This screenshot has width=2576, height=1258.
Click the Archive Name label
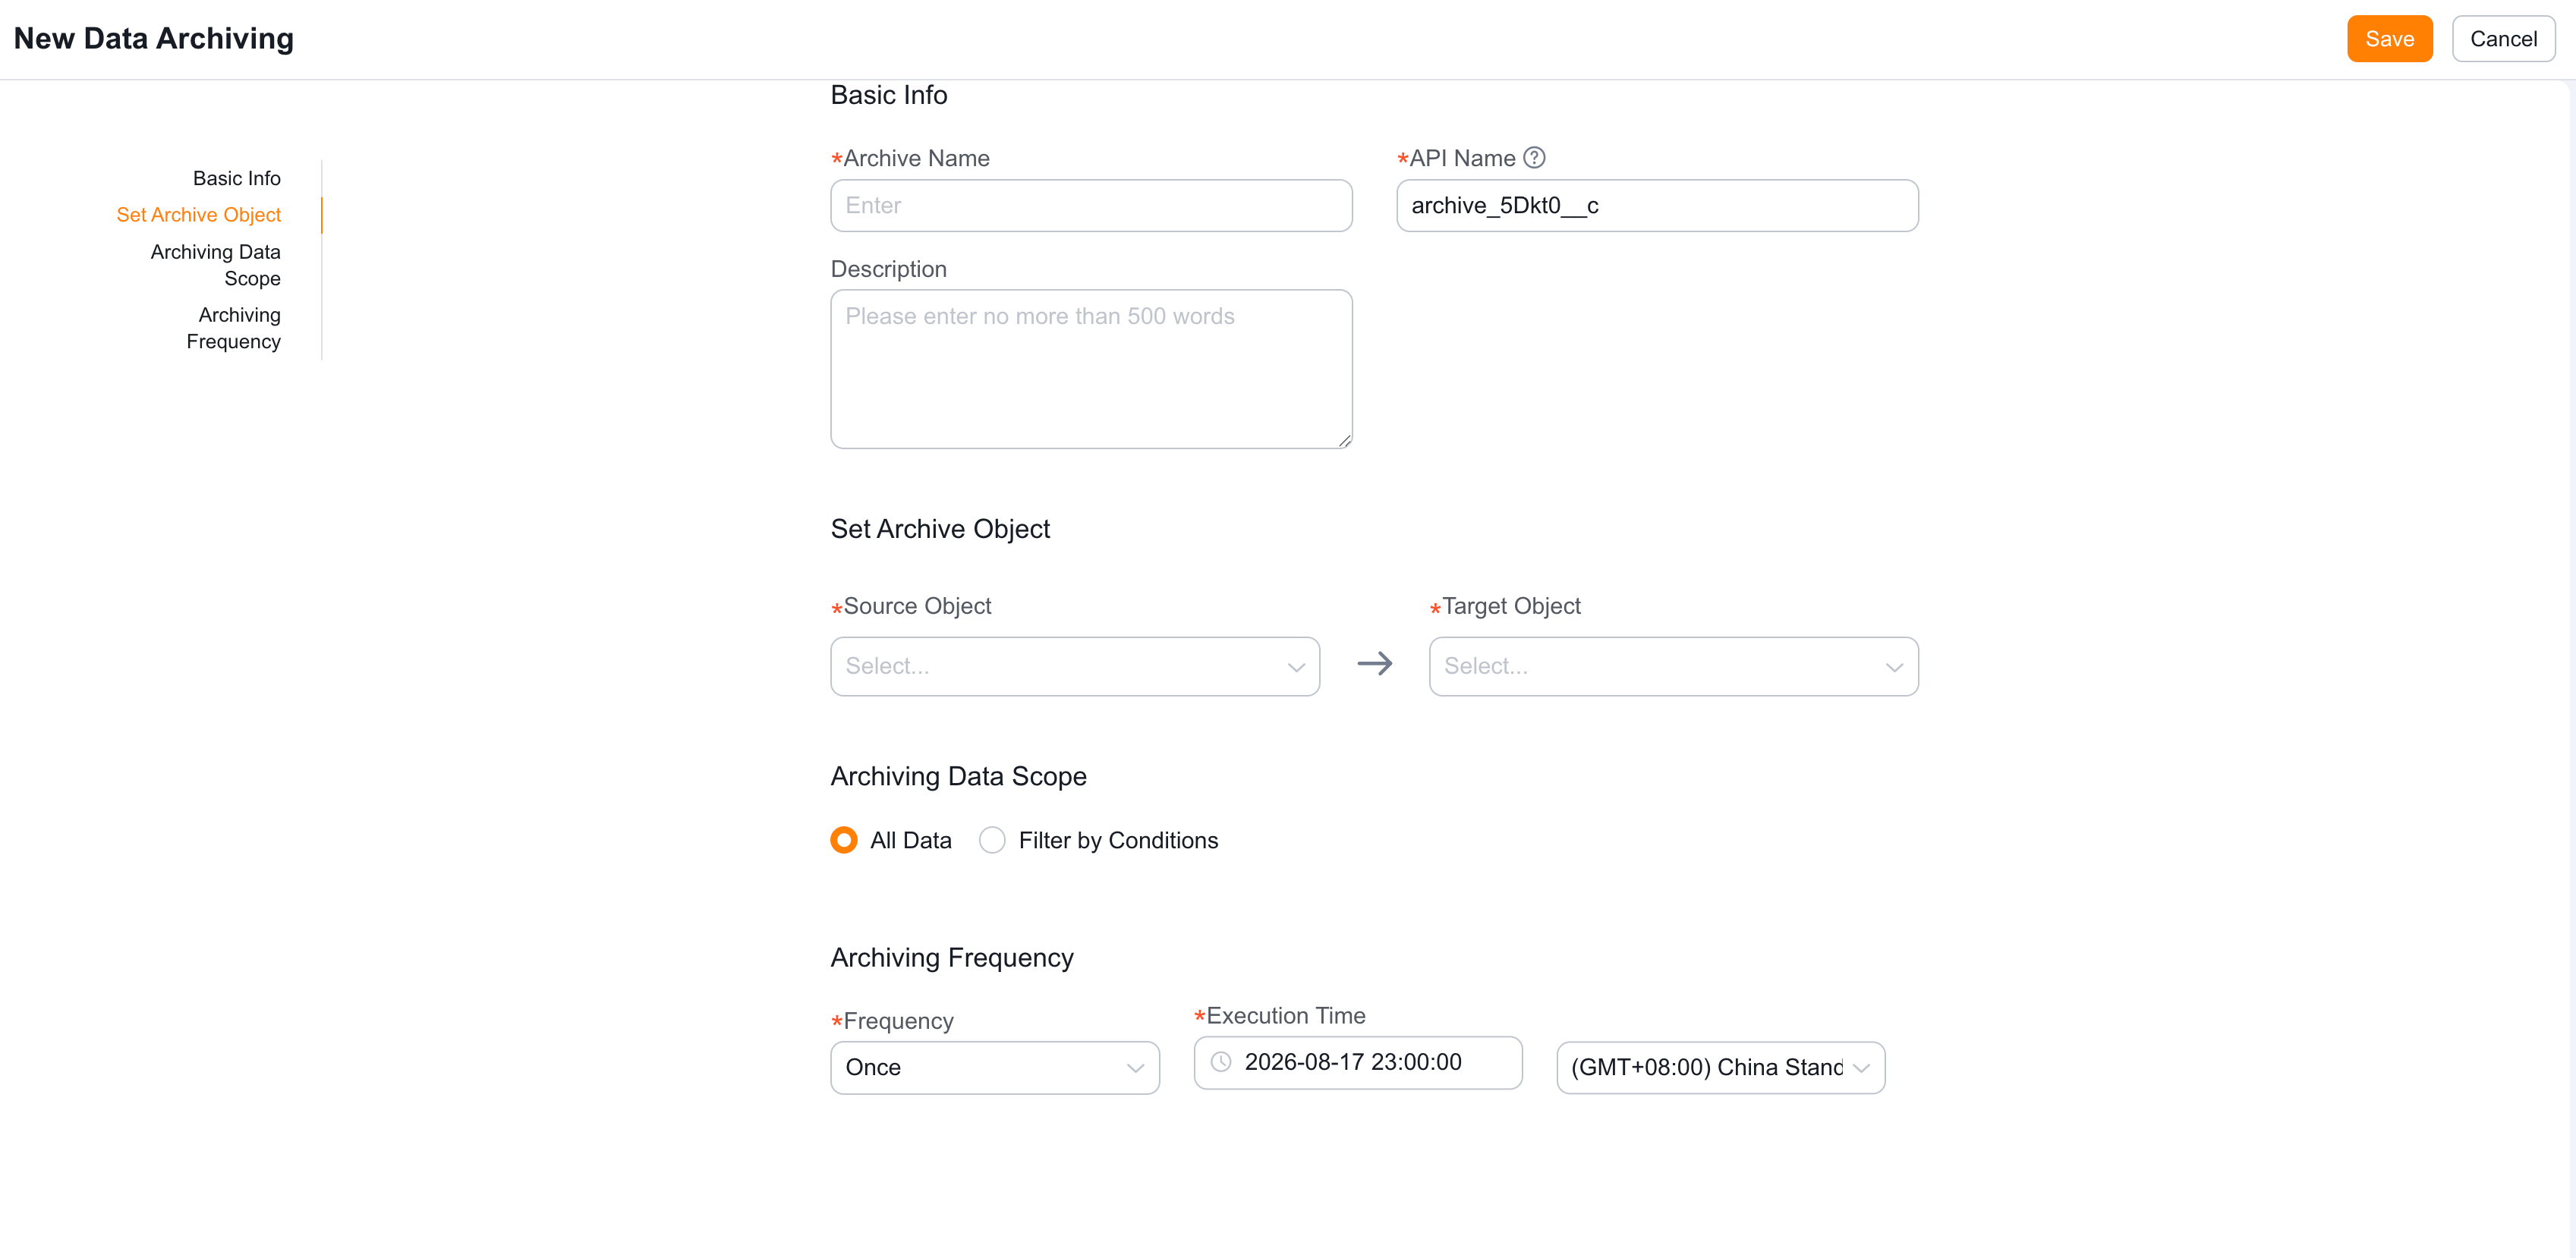point(916,158)
